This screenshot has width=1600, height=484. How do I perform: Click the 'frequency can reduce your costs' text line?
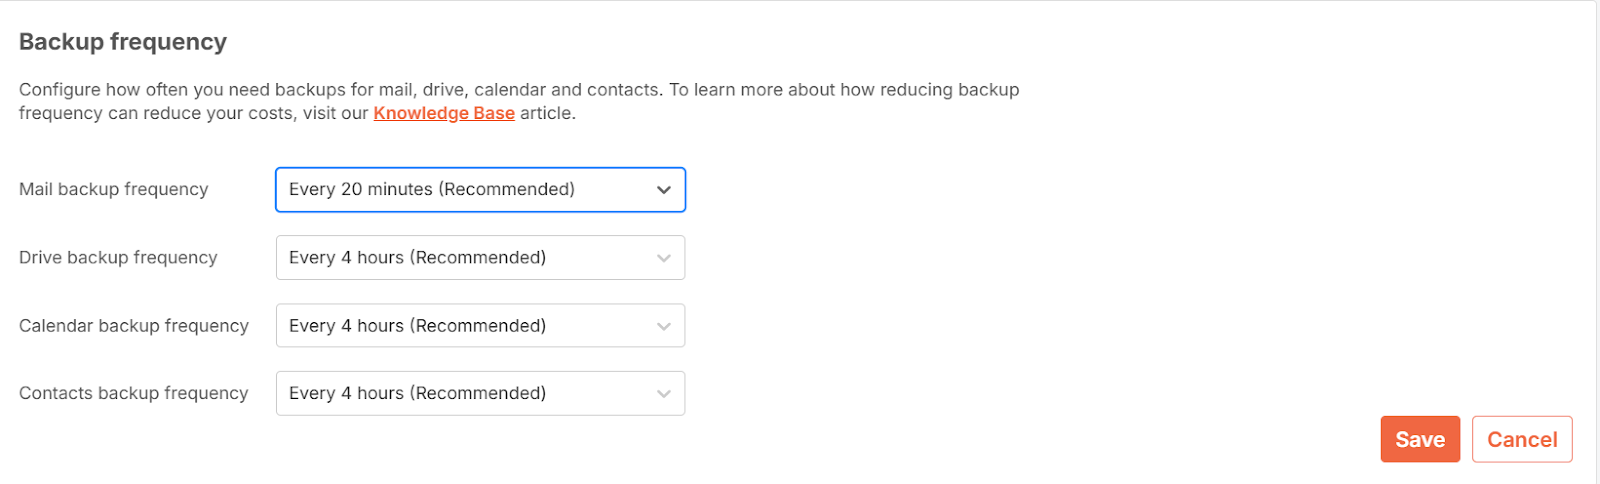pos(297,113)
